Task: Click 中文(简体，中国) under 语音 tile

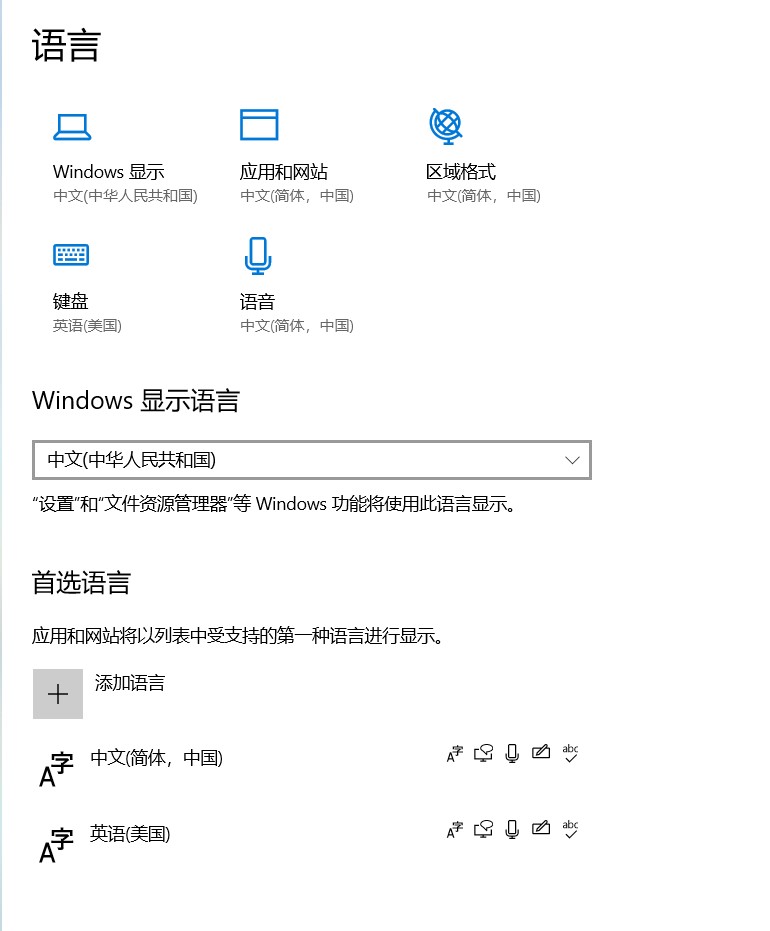Action: click(297, 325)
